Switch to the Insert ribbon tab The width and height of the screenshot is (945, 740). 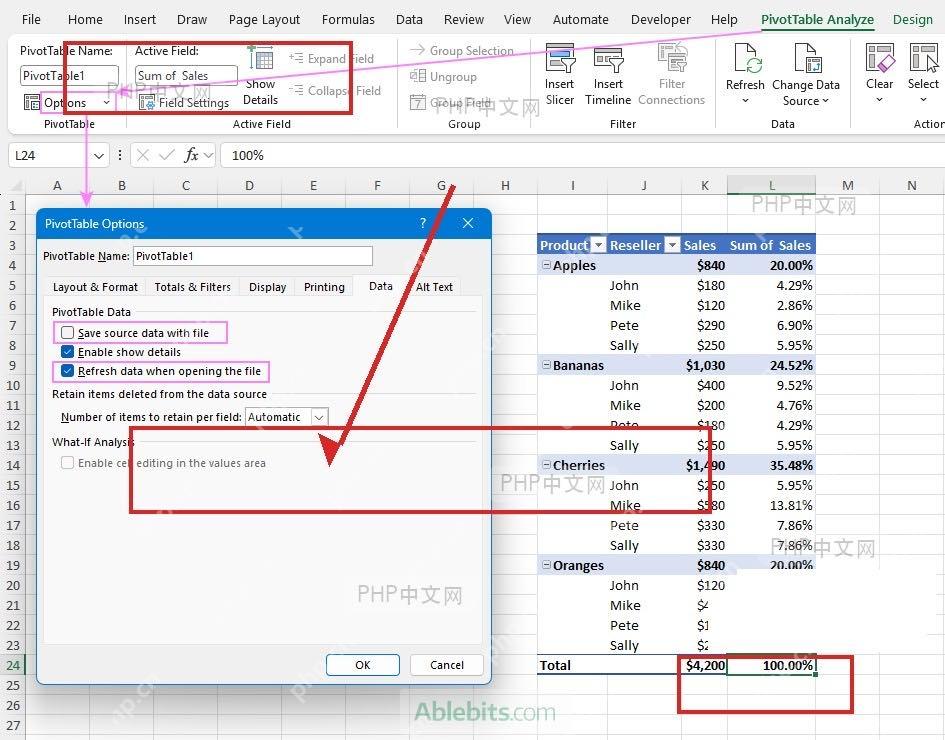pyautogui.click(x=140, y=19)
